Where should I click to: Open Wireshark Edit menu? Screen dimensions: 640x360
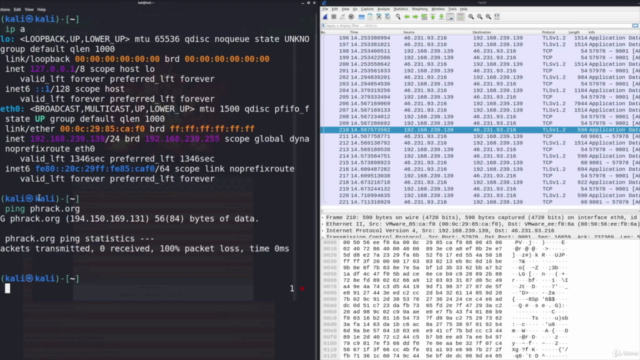tap(335, 9)
